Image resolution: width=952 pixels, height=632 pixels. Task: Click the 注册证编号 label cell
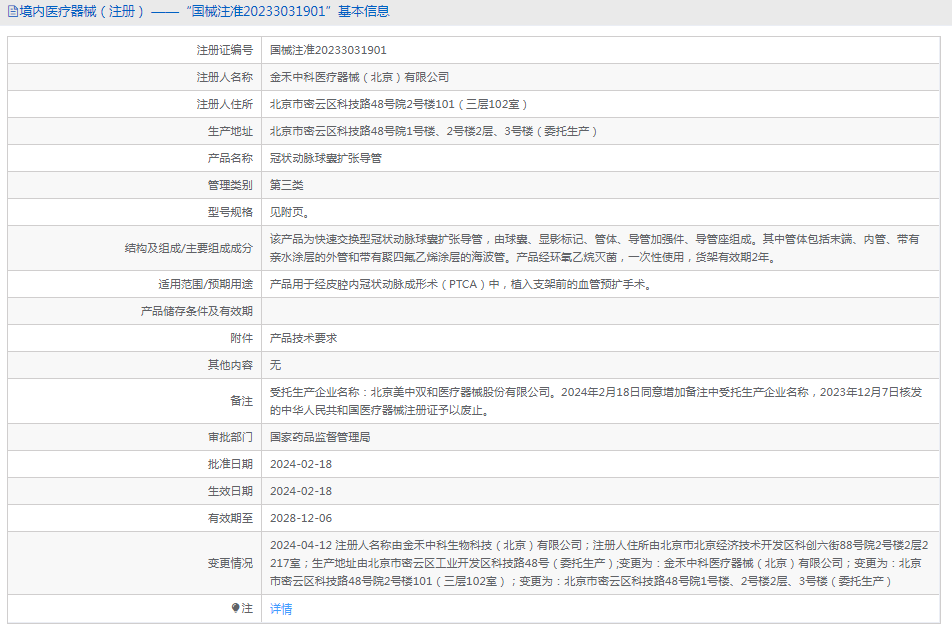(135, 50)
